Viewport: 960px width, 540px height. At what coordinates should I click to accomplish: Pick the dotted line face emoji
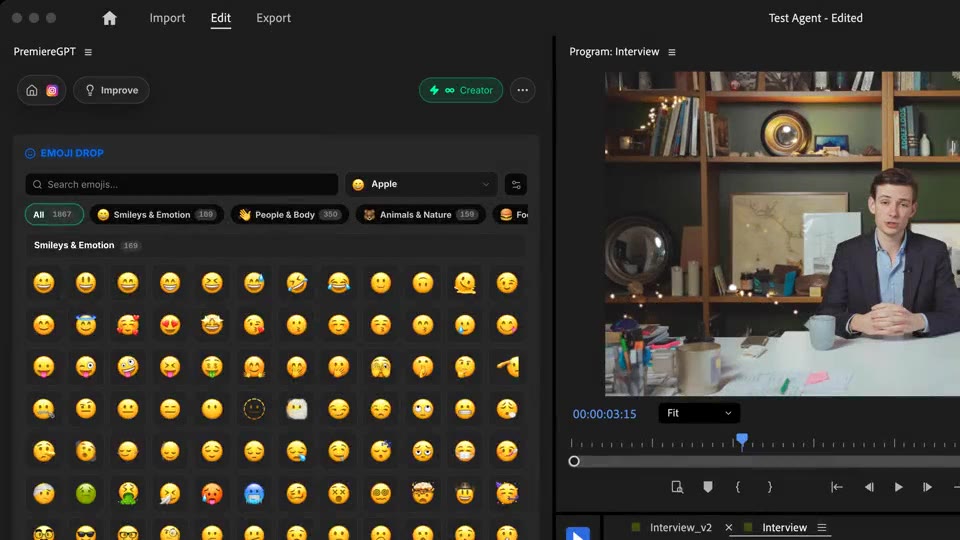tap(254, 409)
